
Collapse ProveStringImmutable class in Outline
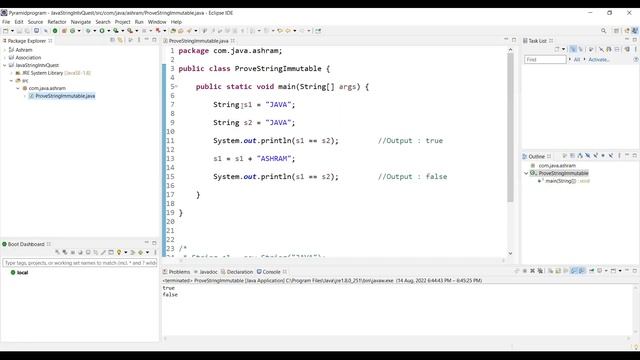click(527, 173)
